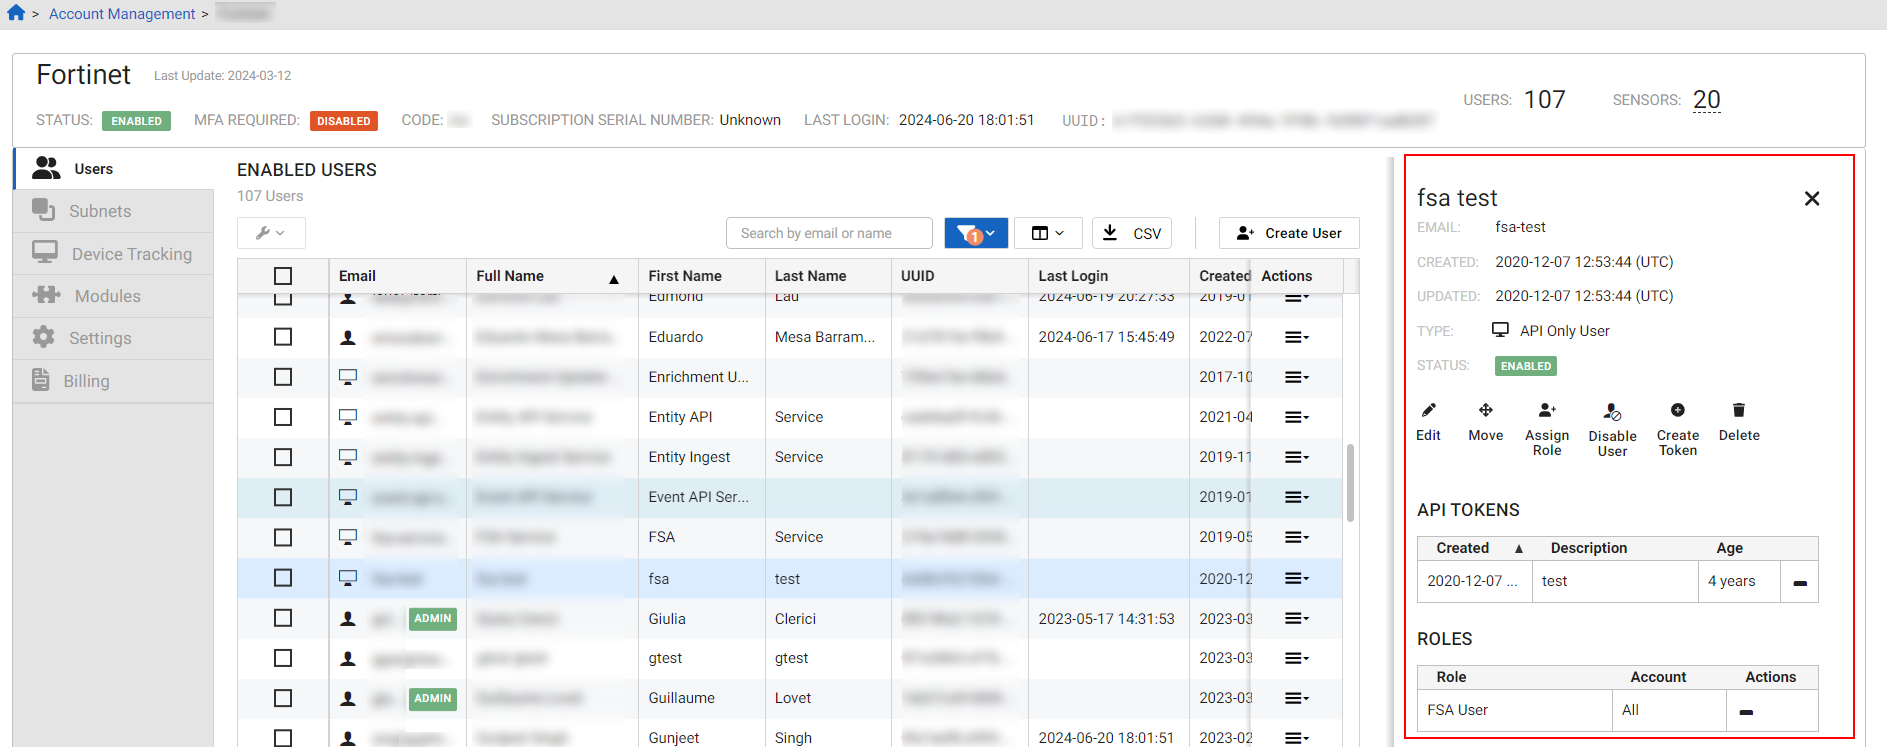Click the Edit pencil icon for fsa test
The width and height of the screenshot is (1887, 747).
(1428, 411)
